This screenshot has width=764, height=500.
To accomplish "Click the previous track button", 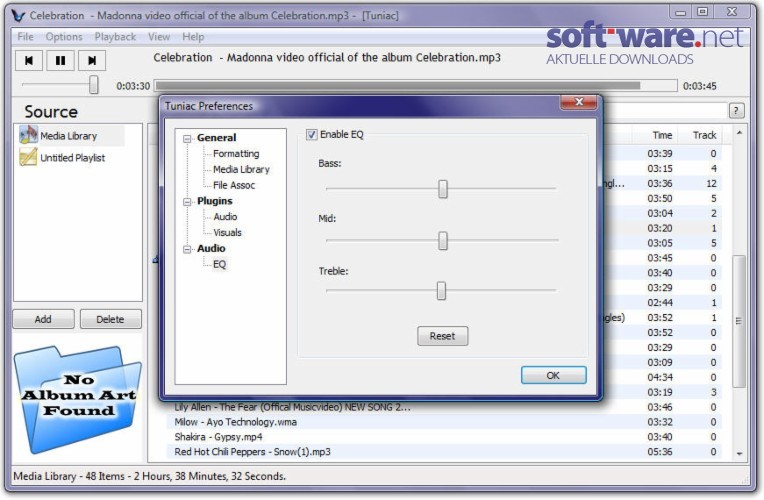I will point(29,60).
